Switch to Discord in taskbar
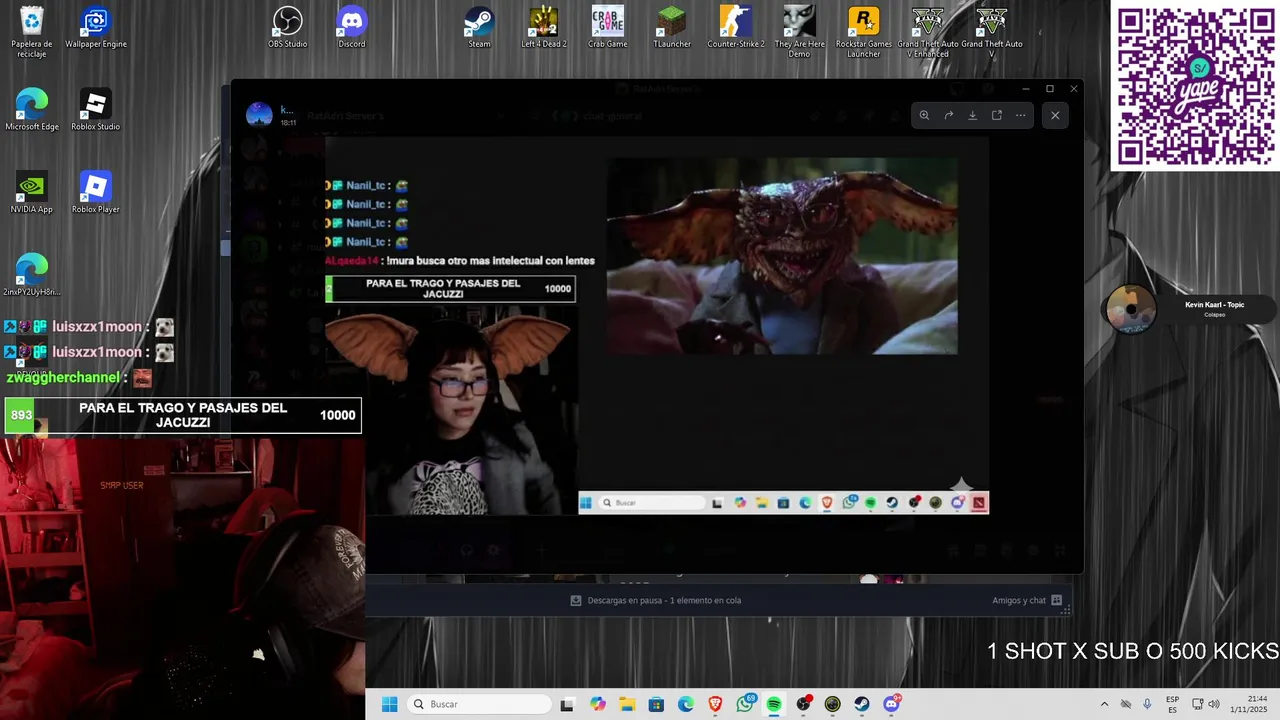1280x720 pixels. point(891,704)
